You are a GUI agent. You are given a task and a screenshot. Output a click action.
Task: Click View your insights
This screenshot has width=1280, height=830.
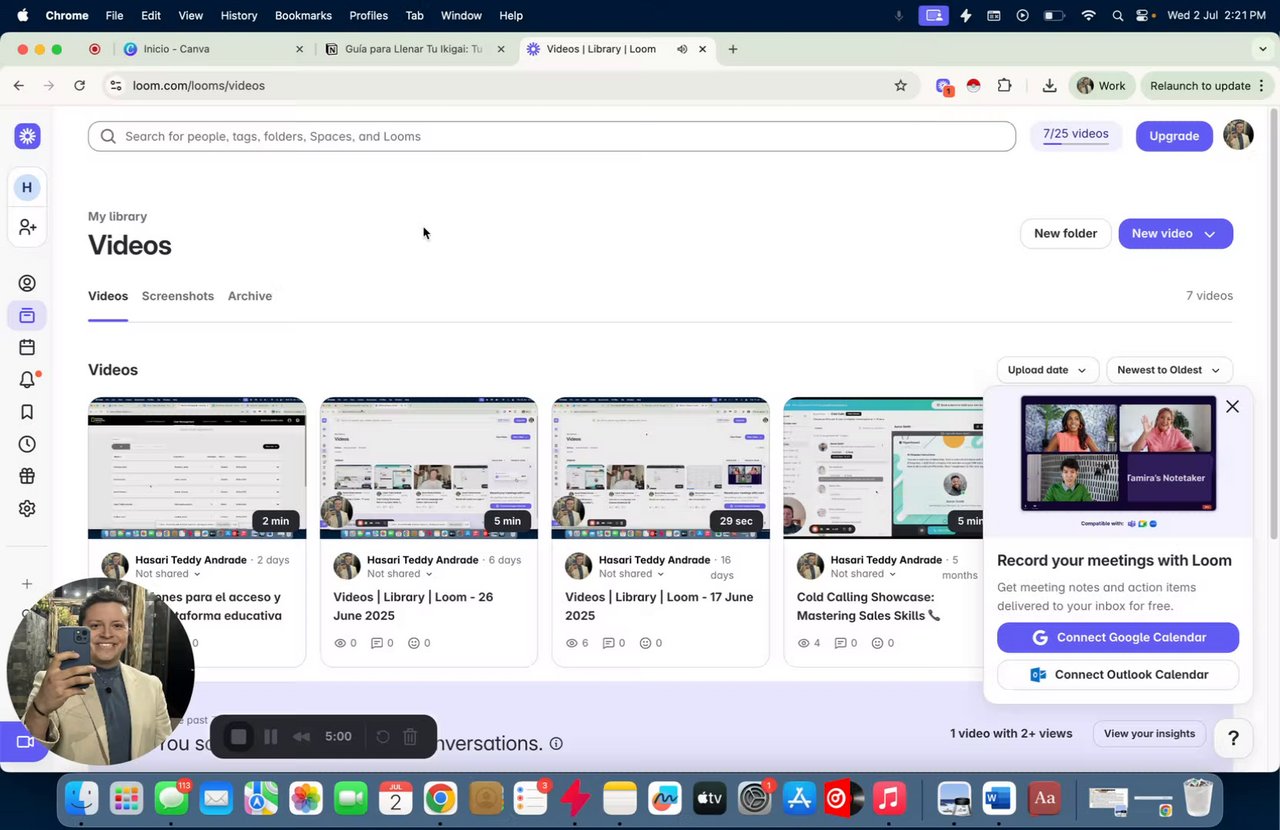tap(1149, 734)
